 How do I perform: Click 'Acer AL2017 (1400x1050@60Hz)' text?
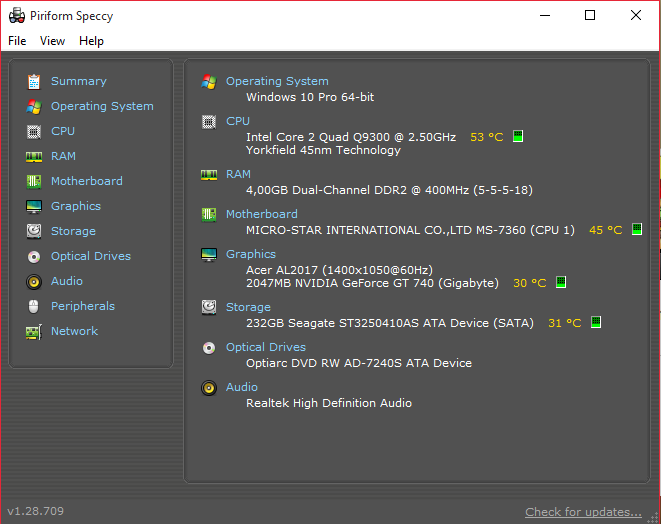339,270
